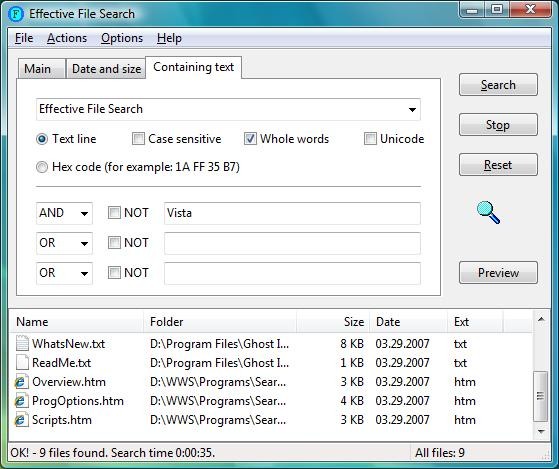
Task: Click the results scrollbar up arrow
Action: click(x=541, y=319)
